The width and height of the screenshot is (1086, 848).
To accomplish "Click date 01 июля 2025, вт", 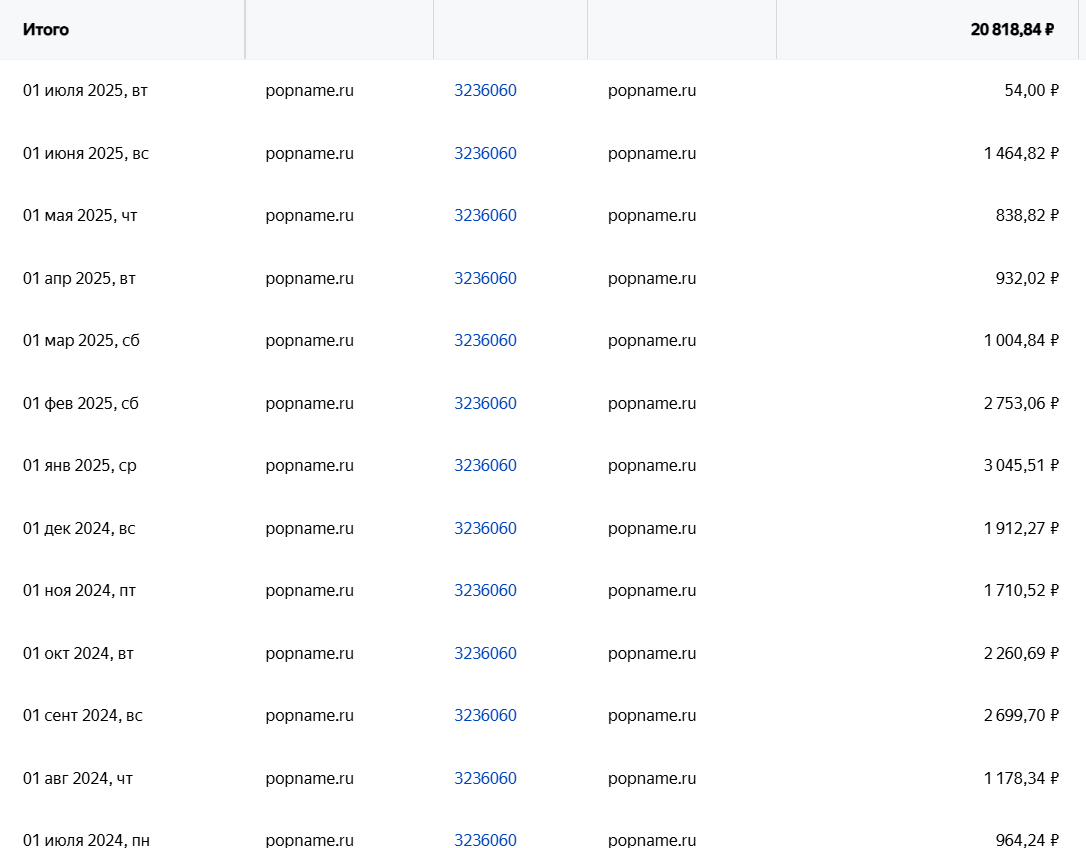I will click(85, 91).
